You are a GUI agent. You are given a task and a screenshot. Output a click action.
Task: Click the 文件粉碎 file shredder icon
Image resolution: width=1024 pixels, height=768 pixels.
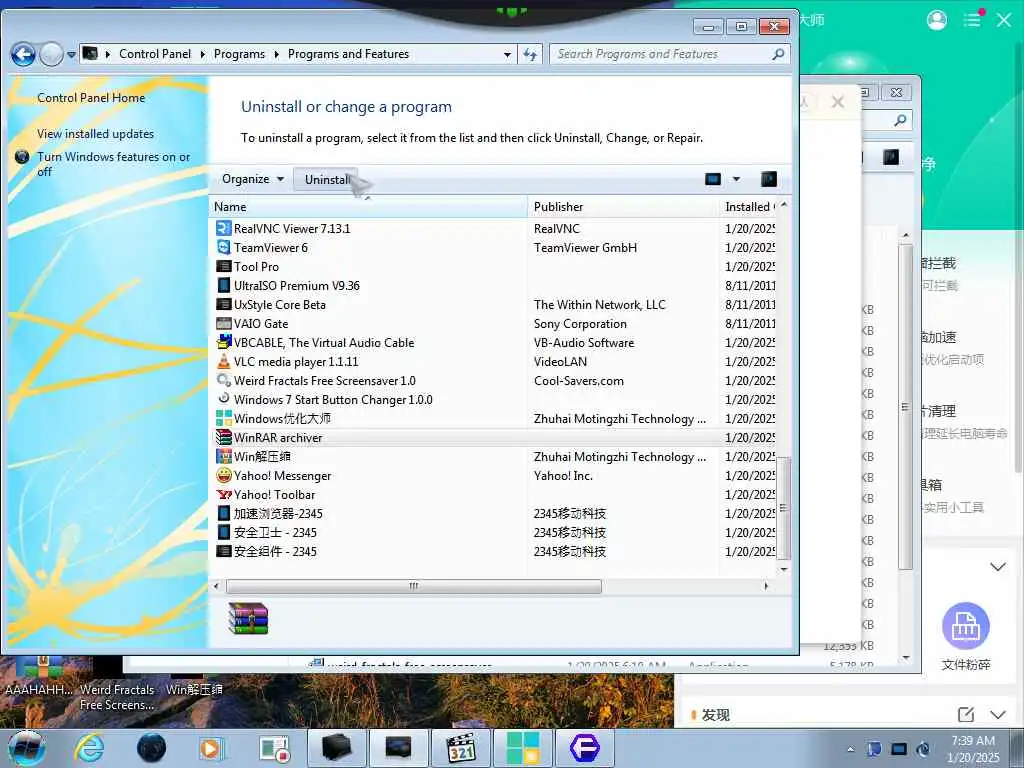[x=966, y=626]
